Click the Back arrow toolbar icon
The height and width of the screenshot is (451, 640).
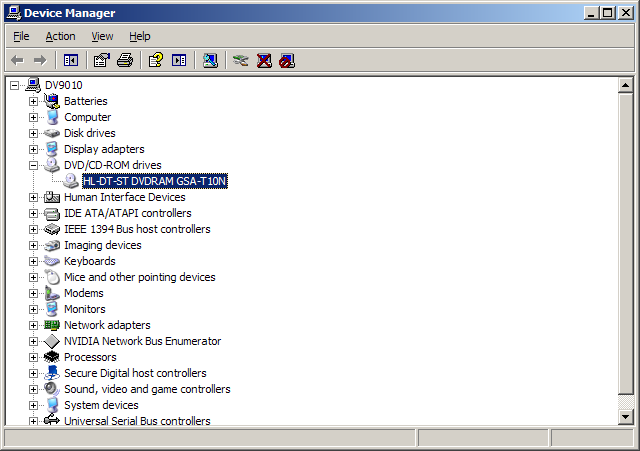(17, 60)
